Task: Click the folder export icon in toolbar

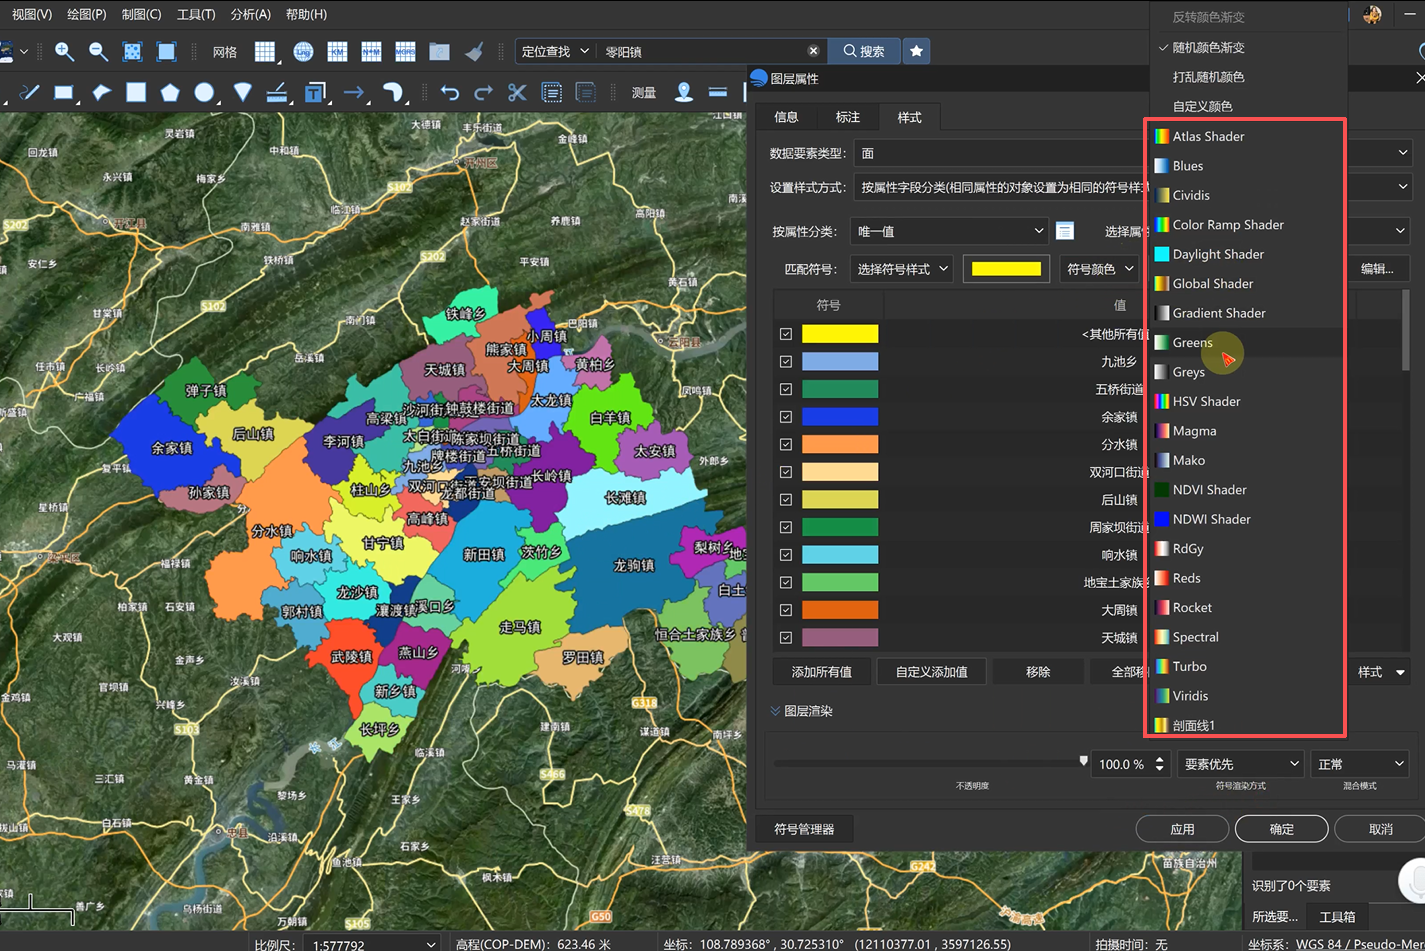Action: (x=439, y=51)
